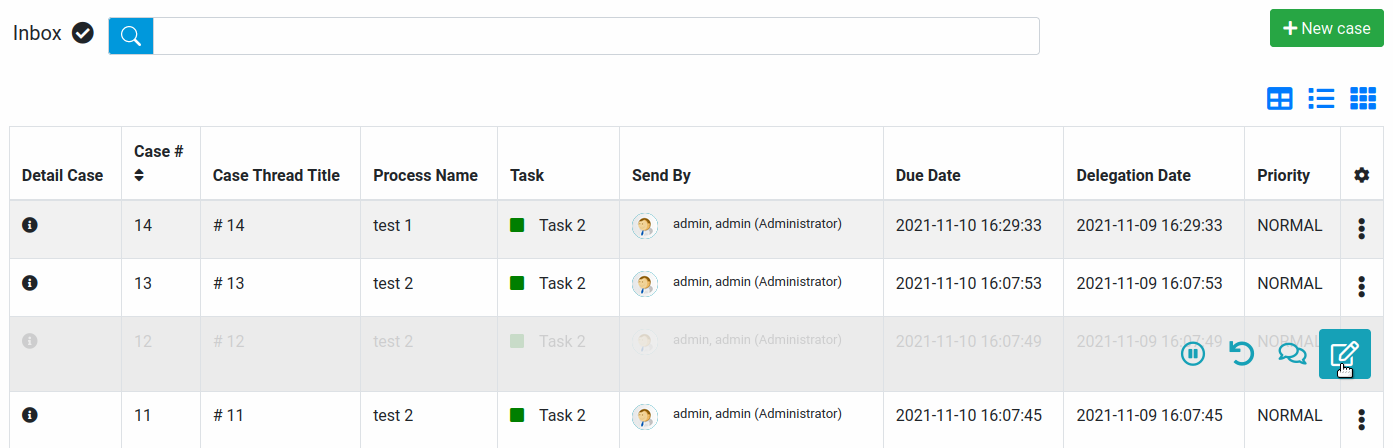This screenshot has height=448, width=1393.
Task: Open detail info icon for case 13
Action: click(x=30, y=284)
